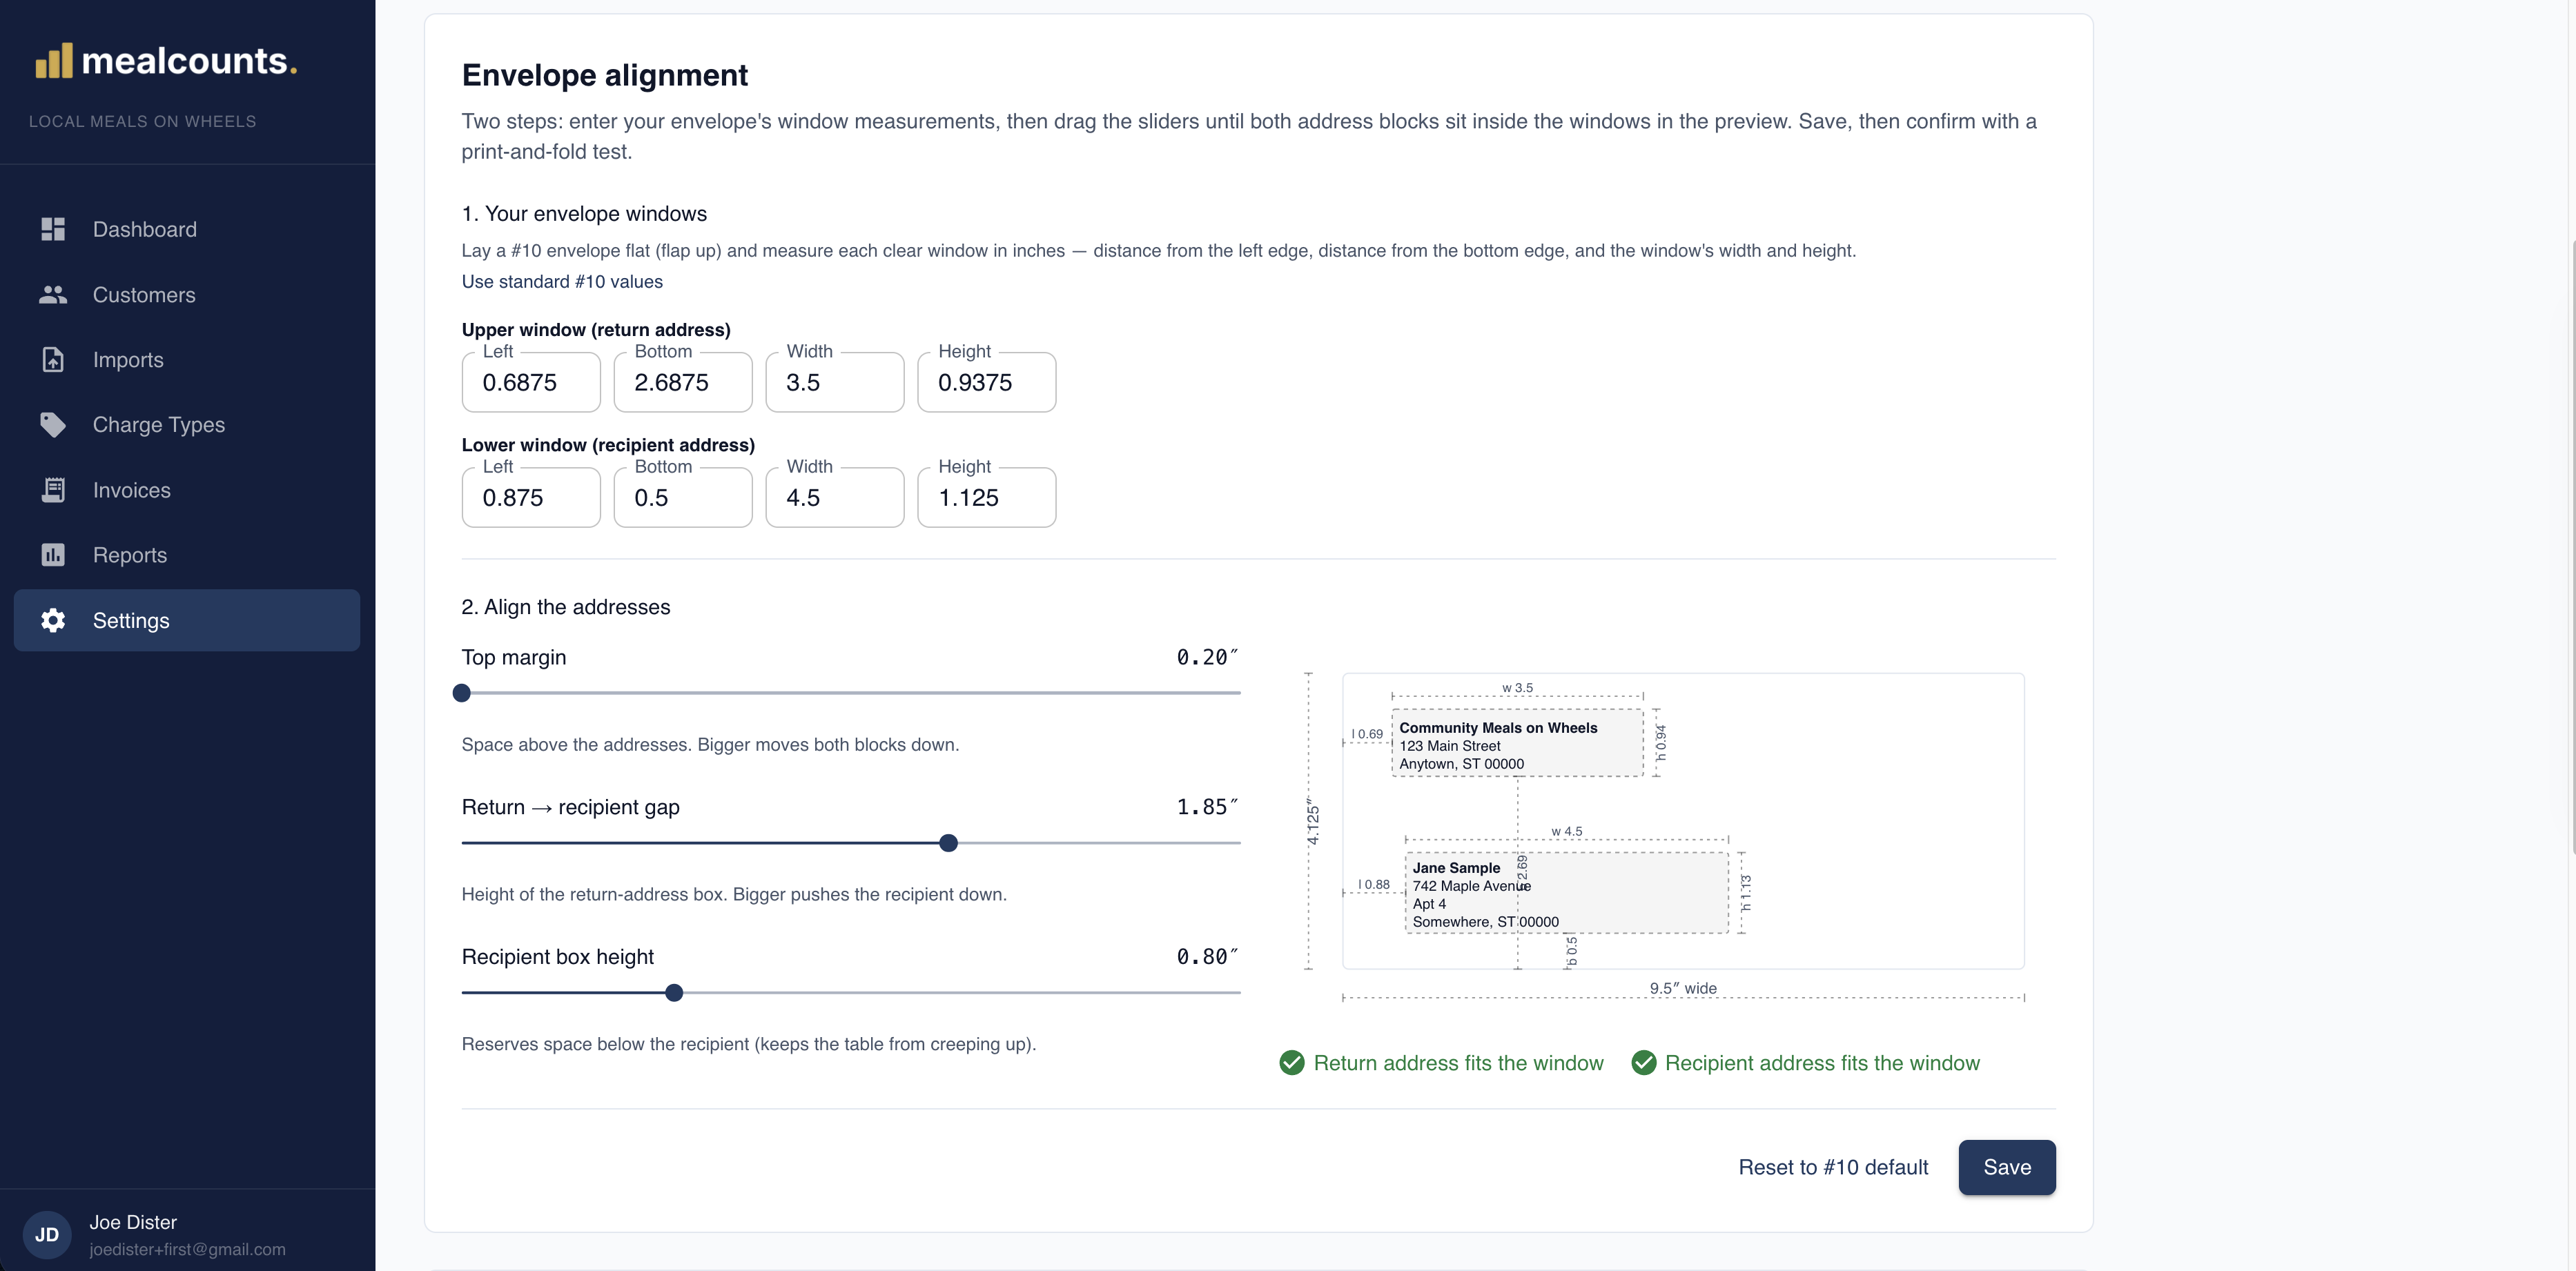Go to the Customers section
The width and height of the screenshot is (2576, 1271).
coord(187,294)
